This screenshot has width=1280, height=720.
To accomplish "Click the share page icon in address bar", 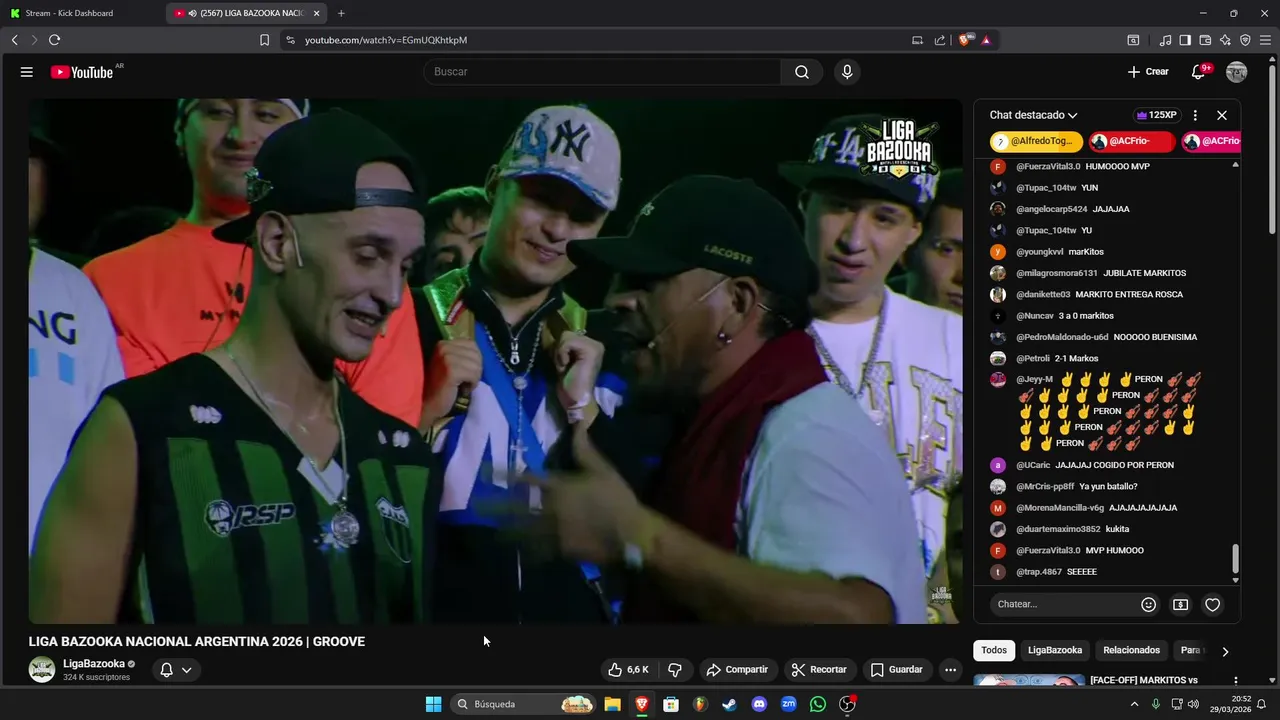I will tap(940, 40).
